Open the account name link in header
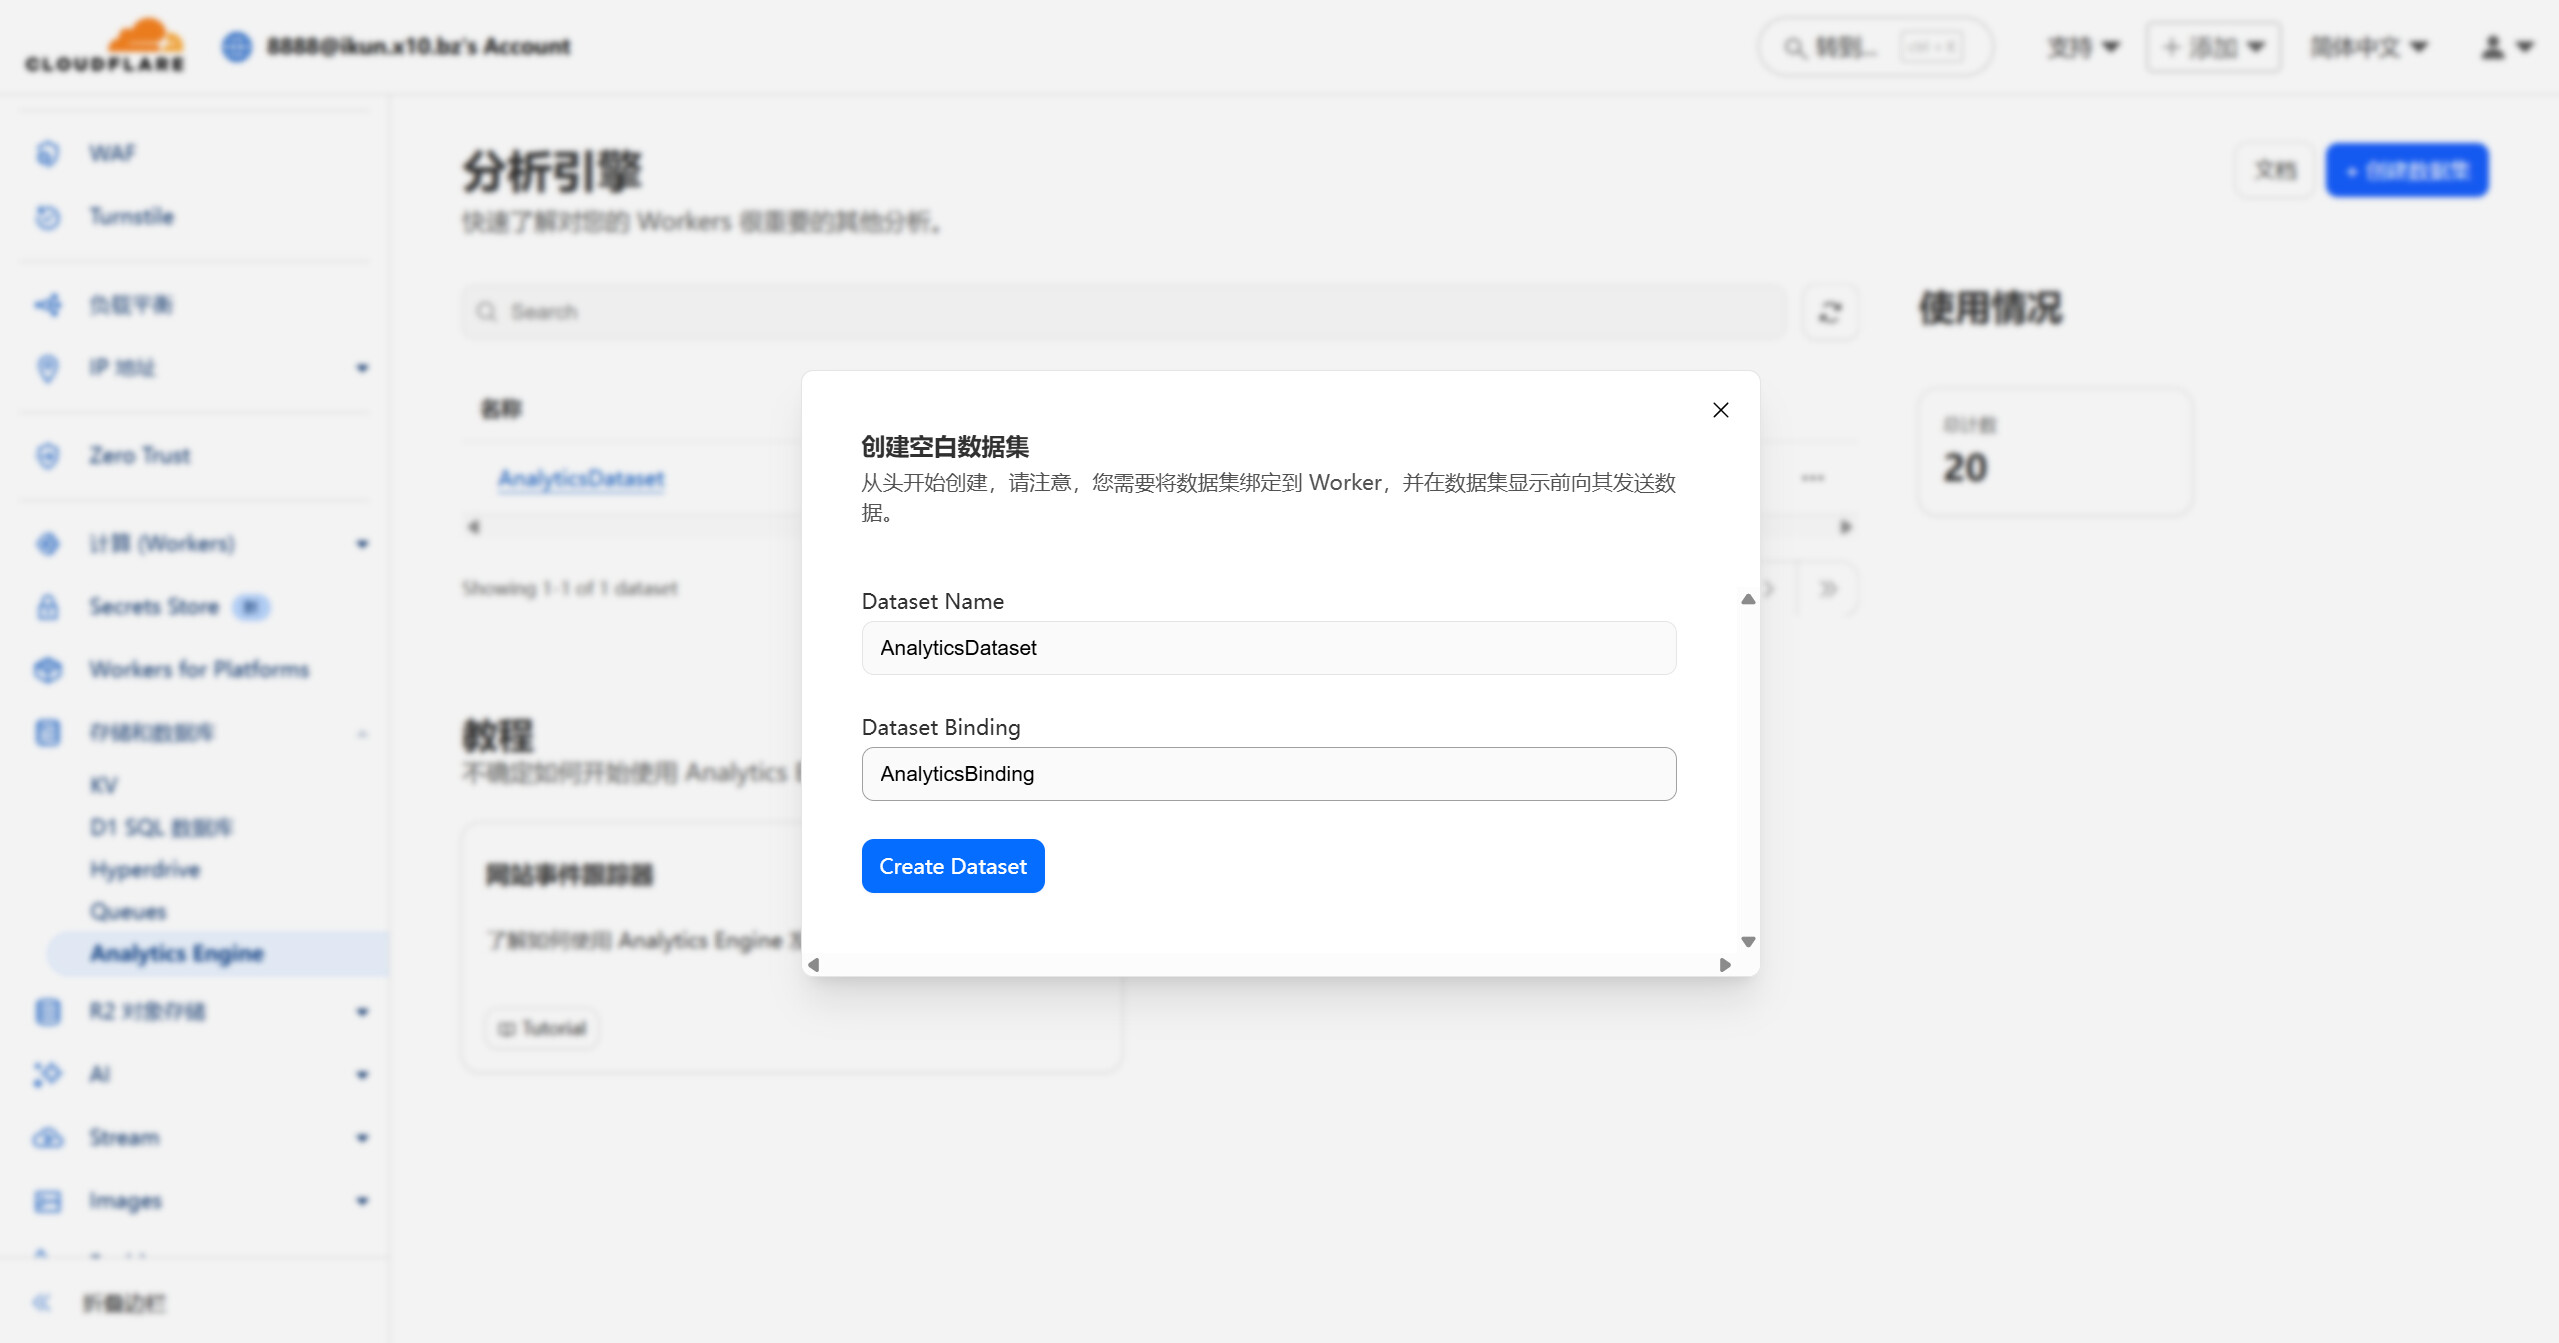Screen dimensions: 2559x1343 (x=418, y=46)
